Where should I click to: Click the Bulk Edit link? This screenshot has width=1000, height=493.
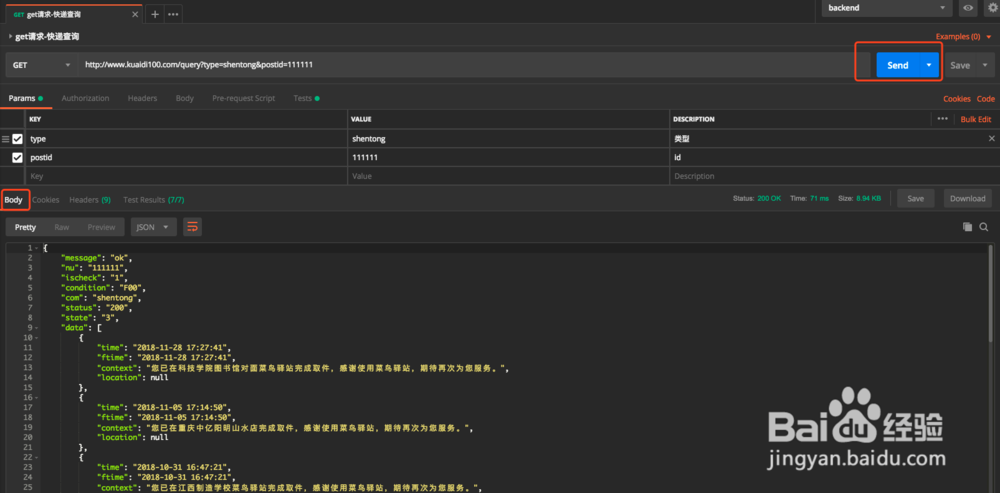[976, 119]
